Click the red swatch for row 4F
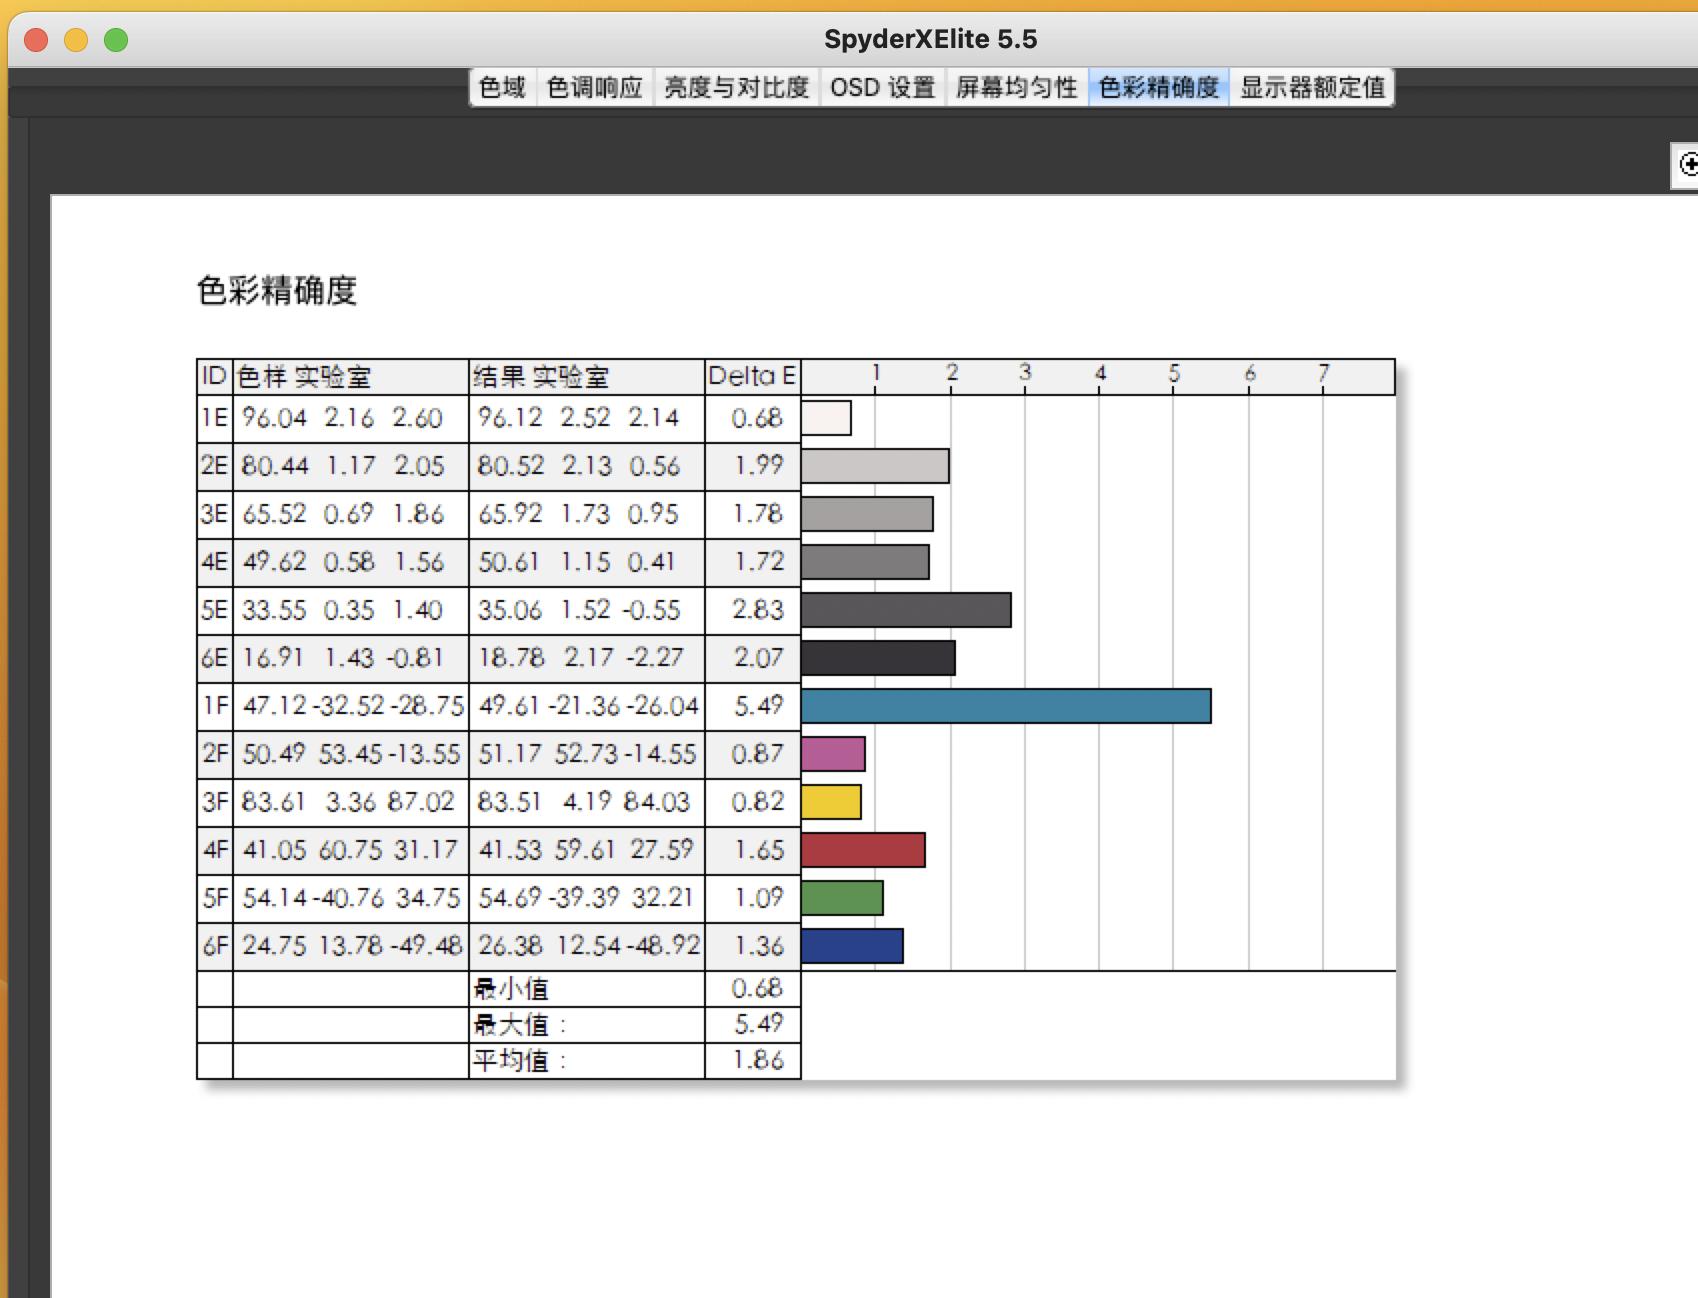Screen dimensions: 1698x1298 click(863, 849)
